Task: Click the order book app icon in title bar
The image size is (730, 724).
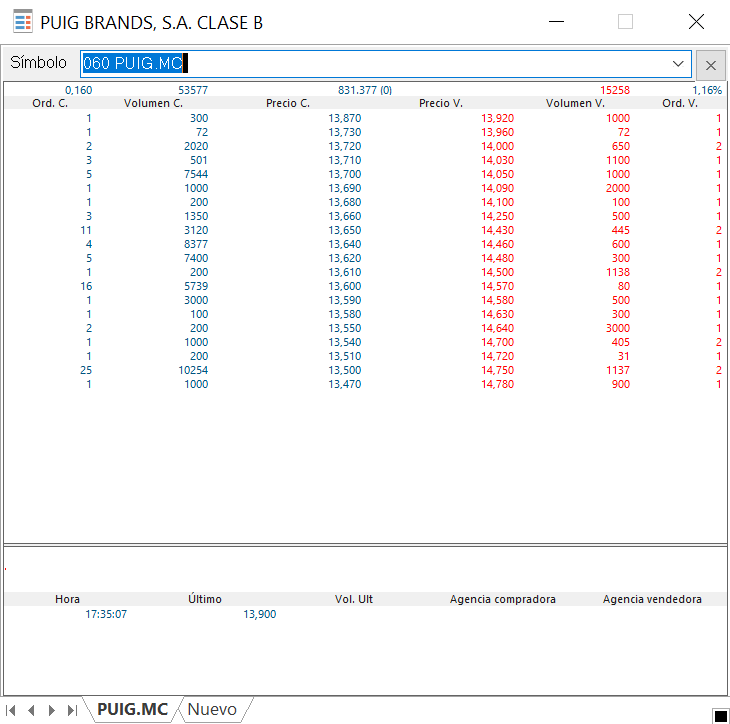Action: click(x=22, y=21)
